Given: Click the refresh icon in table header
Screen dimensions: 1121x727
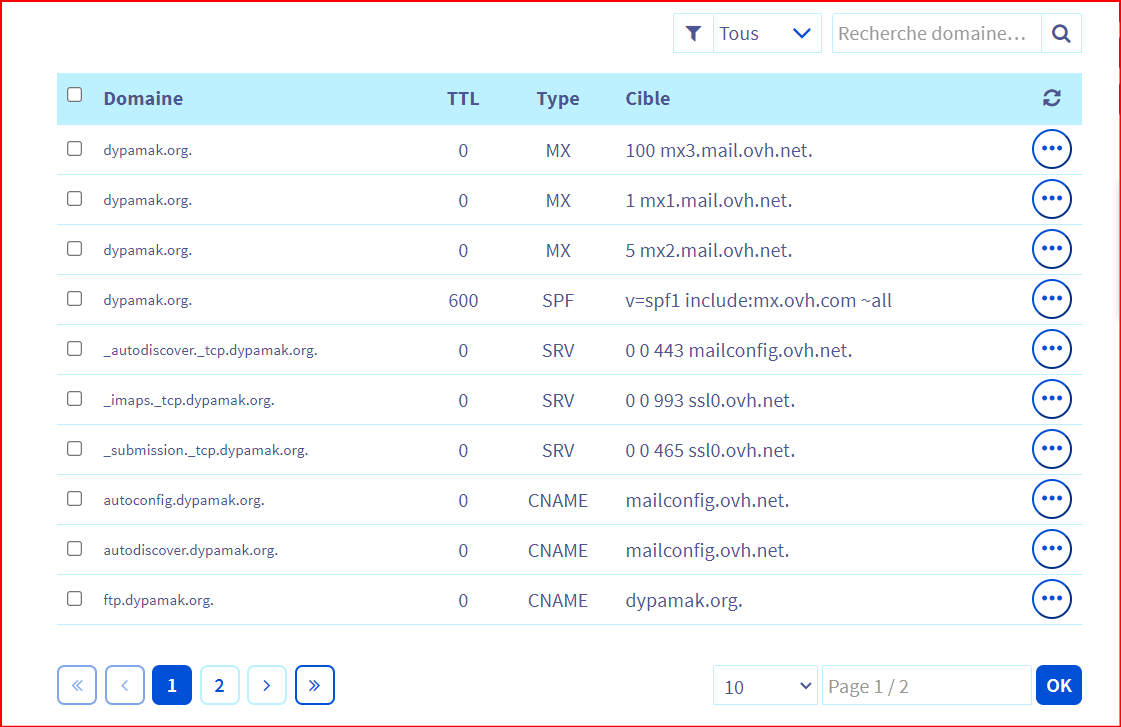Looking at the screenshot, I should point(1051,98).
